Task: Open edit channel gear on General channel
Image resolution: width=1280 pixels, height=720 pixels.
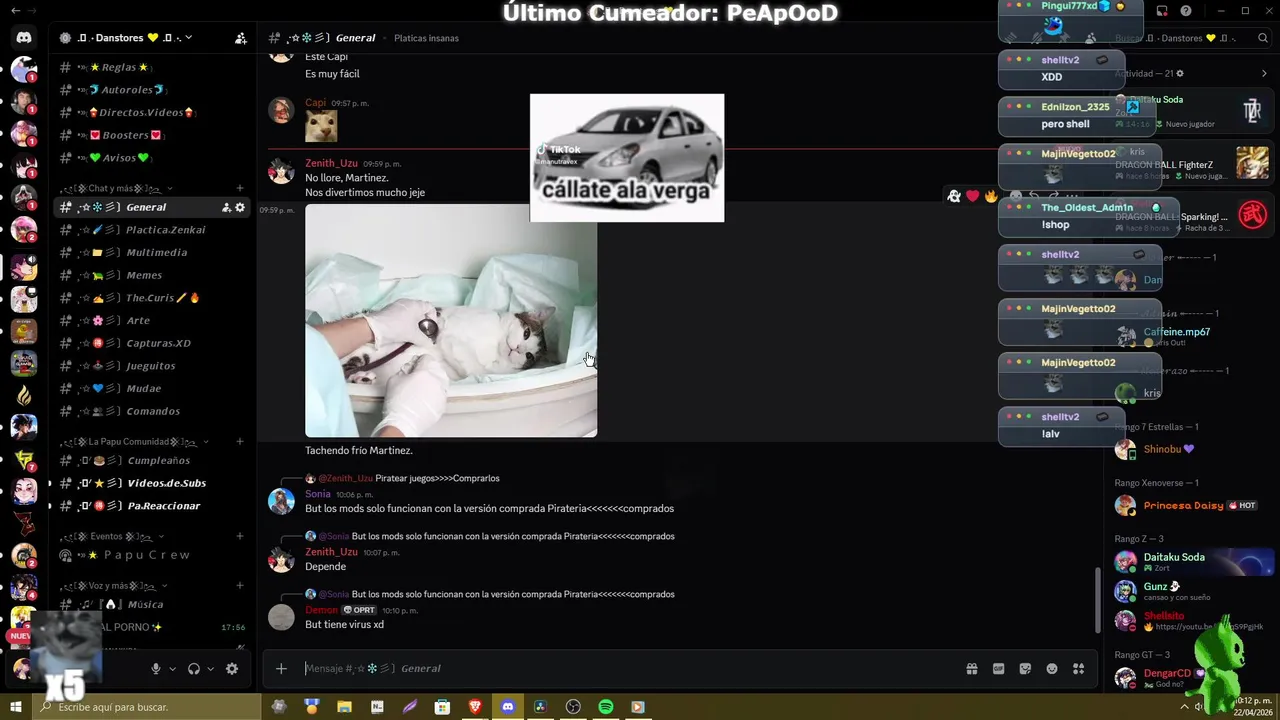Action: 240,207
